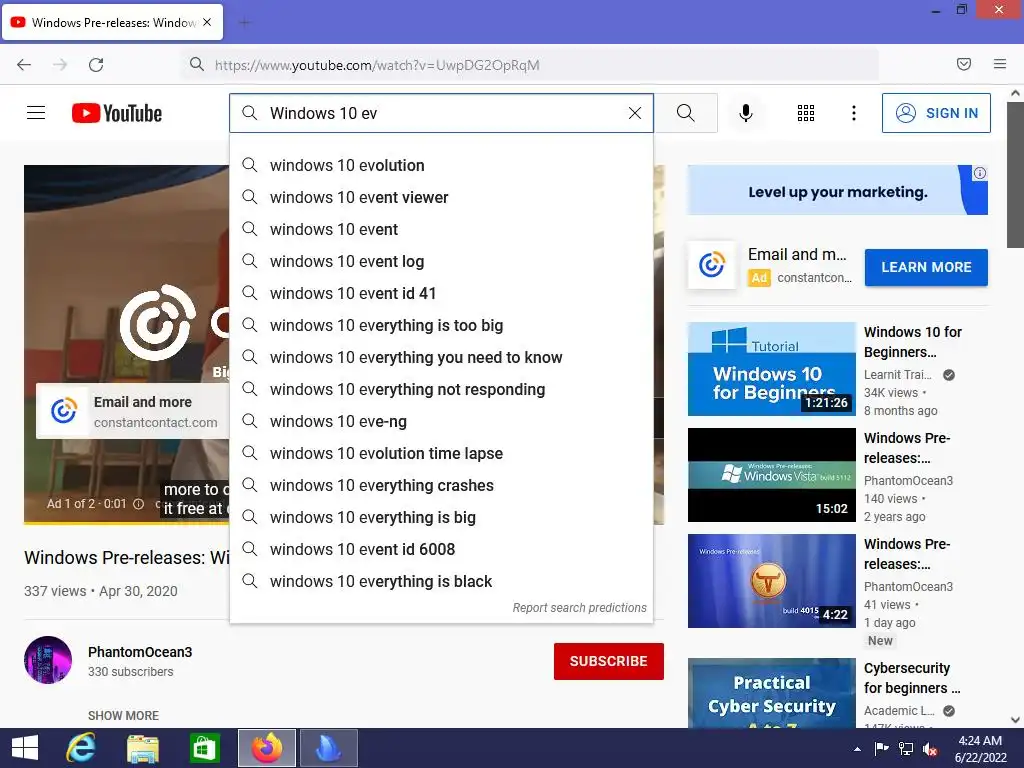
Task: Choose 'windows 10 everything is too big'
Action: tap(441, 325)
